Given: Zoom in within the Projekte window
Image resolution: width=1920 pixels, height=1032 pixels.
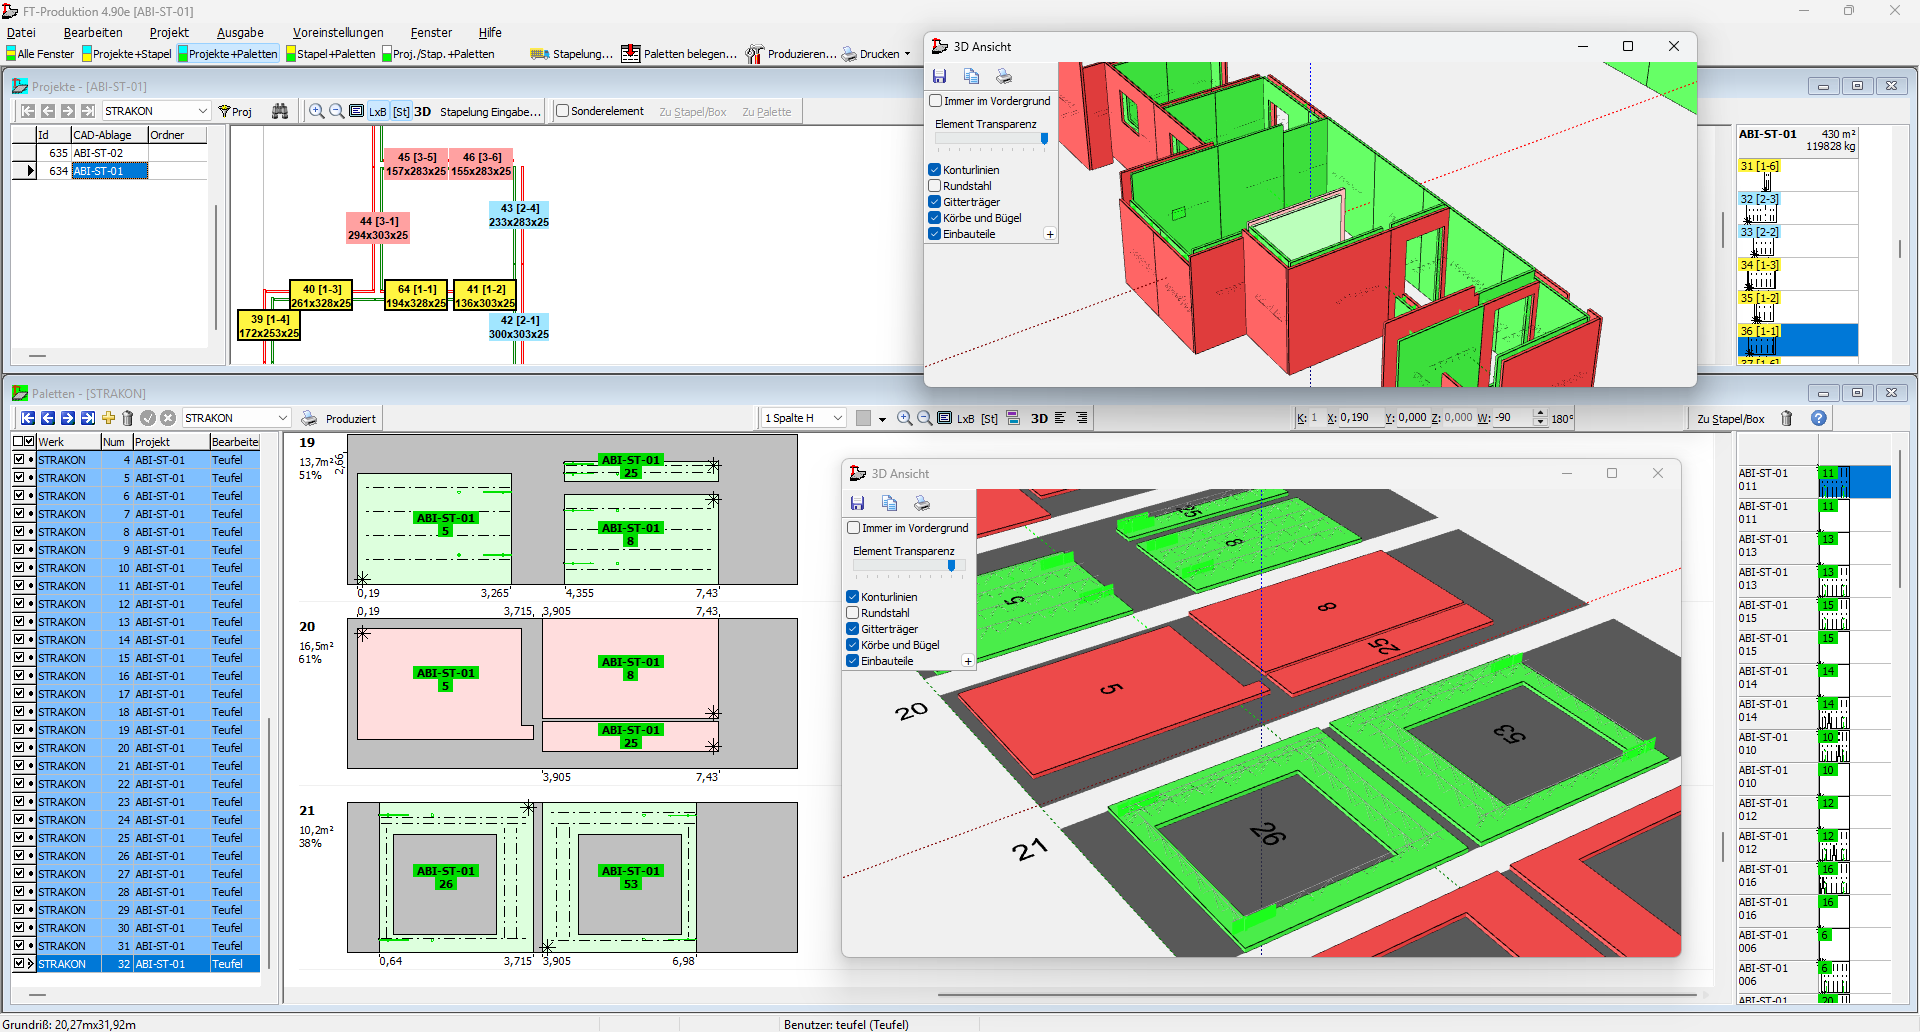Looking at the screenshot, I should pos(317,111).
